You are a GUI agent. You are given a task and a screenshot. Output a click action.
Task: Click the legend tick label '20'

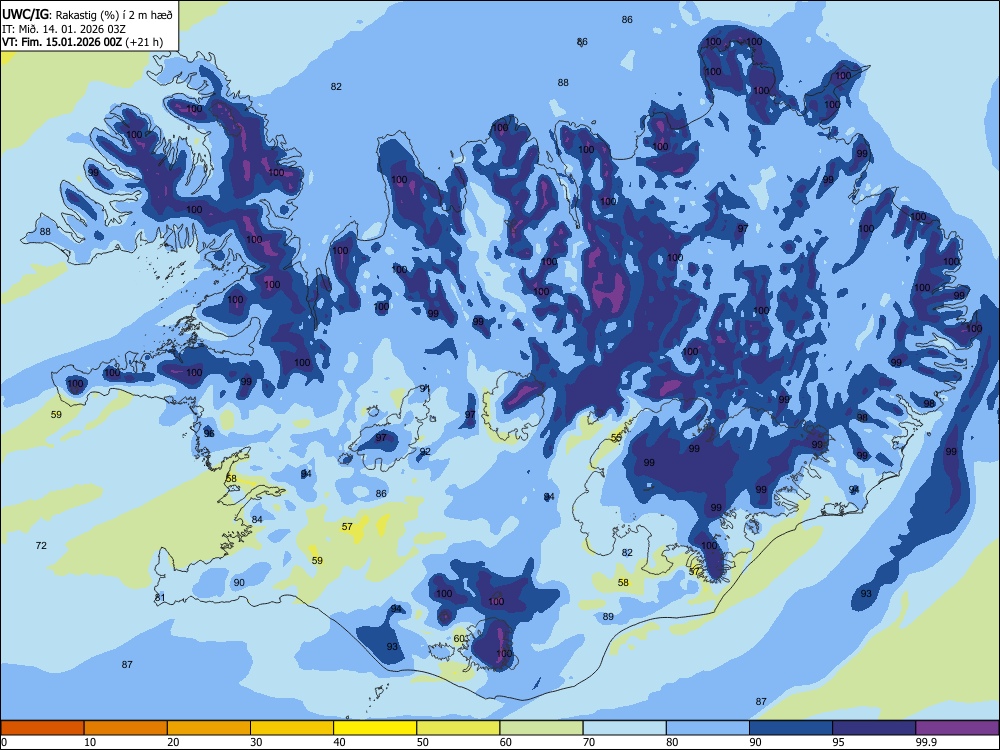click(x=173, y=742)
